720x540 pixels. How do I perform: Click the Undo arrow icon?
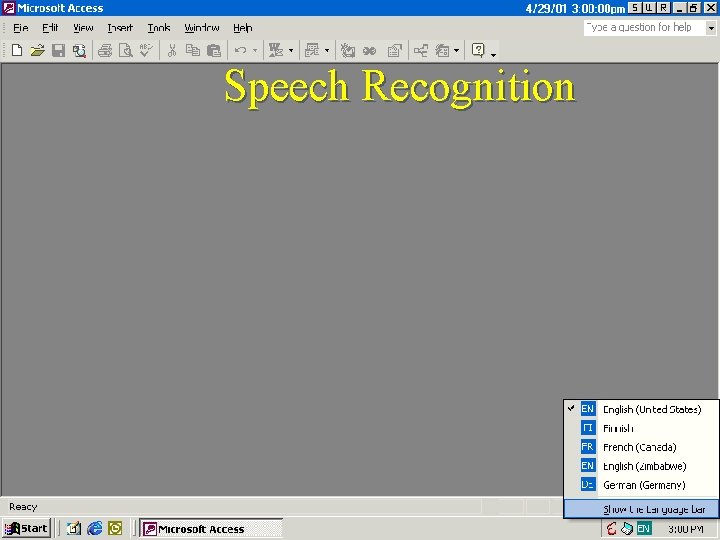[241, 50]
